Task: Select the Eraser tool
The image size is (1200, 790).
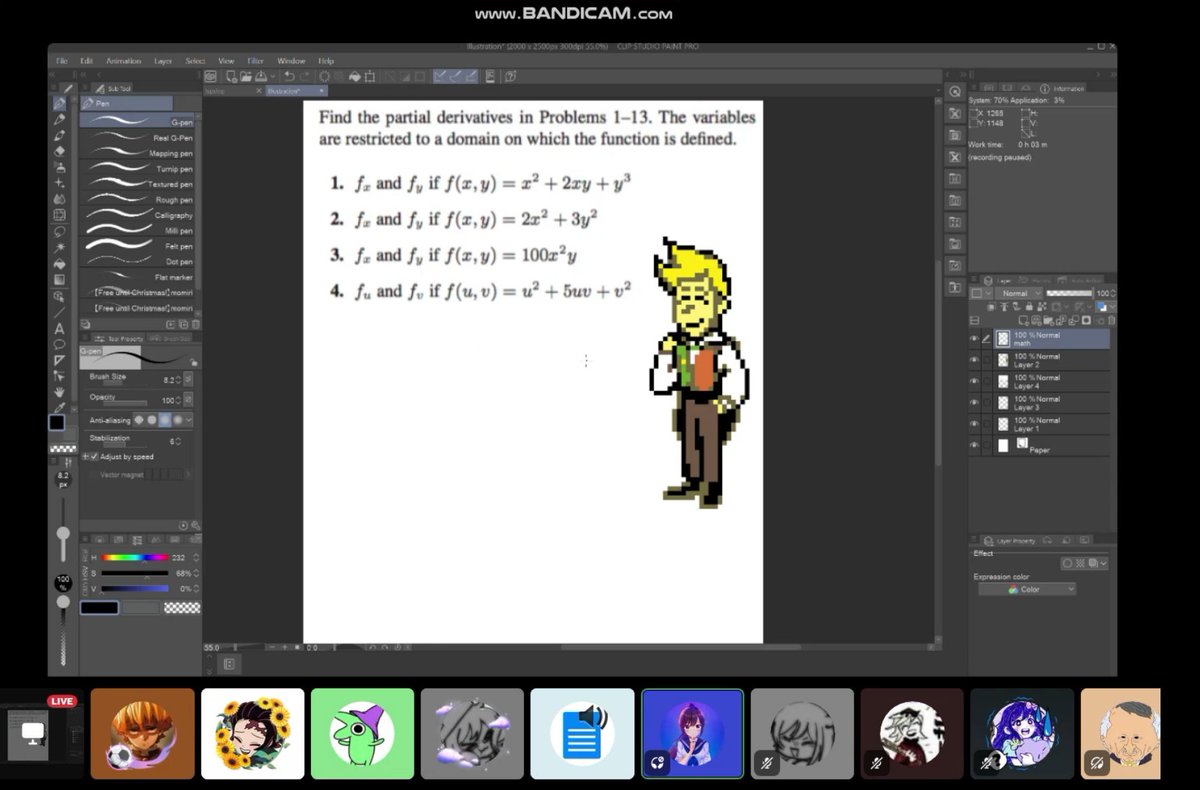Action: pos(60,152)
